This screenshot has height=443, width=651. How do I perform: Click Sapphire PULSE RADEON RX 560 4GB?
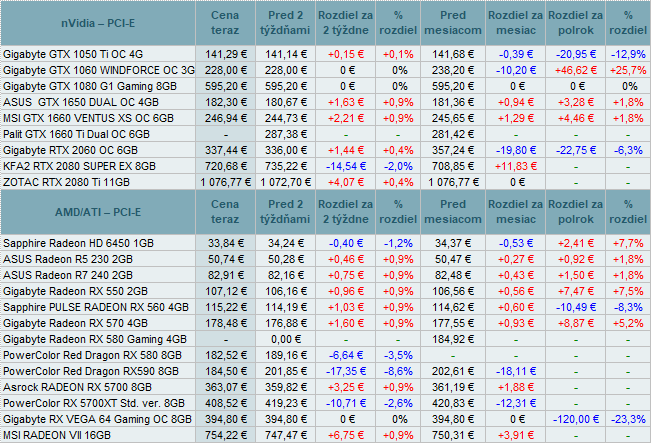pos(96,307)
